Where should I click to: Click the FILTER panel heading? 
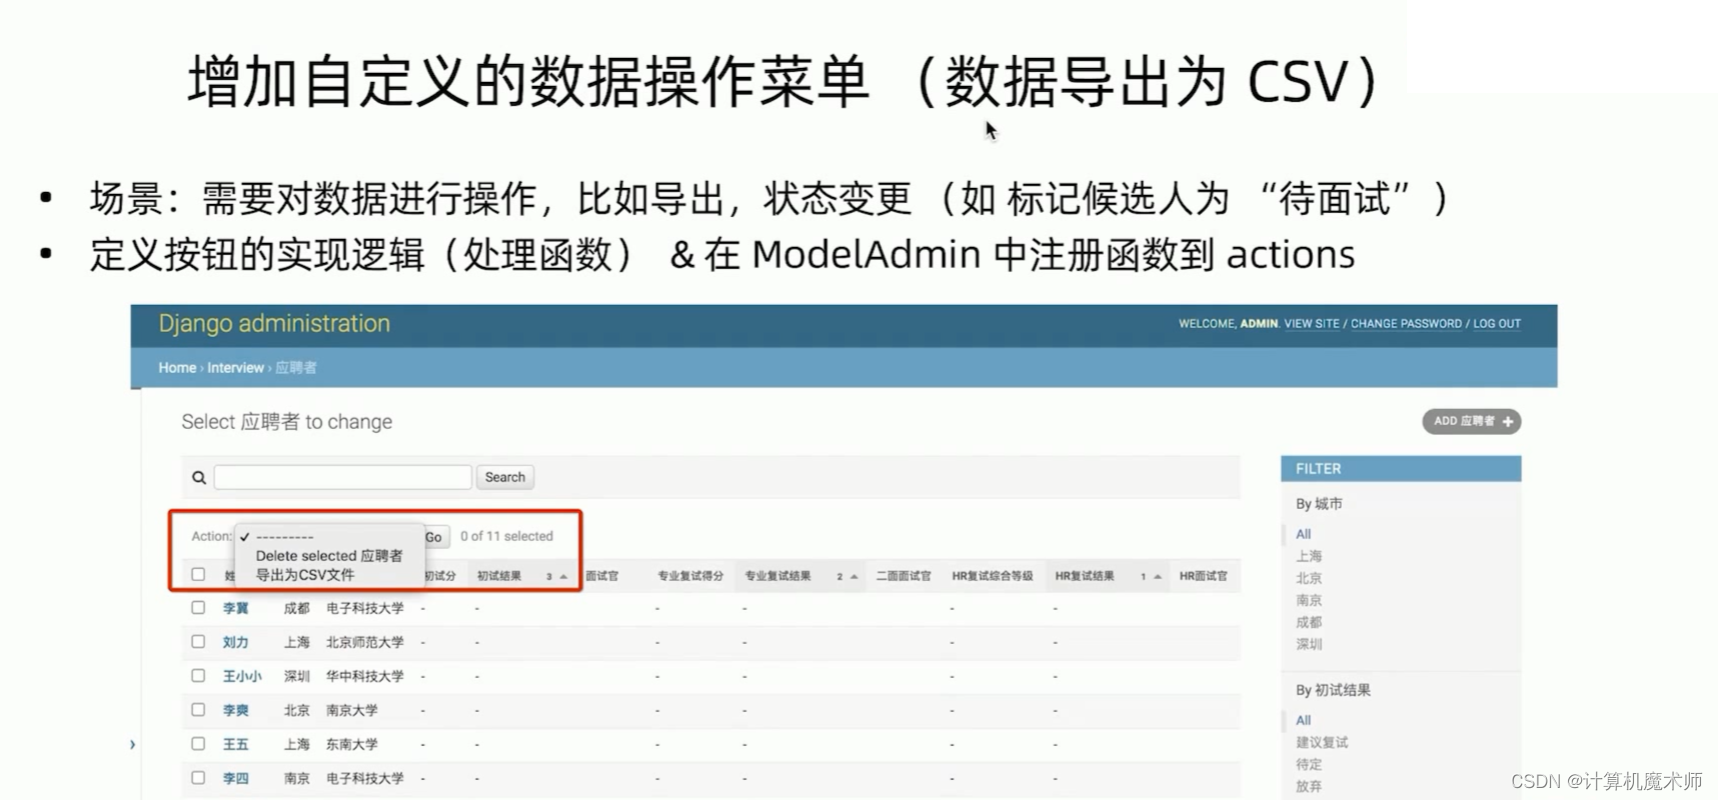point(1401,469)
